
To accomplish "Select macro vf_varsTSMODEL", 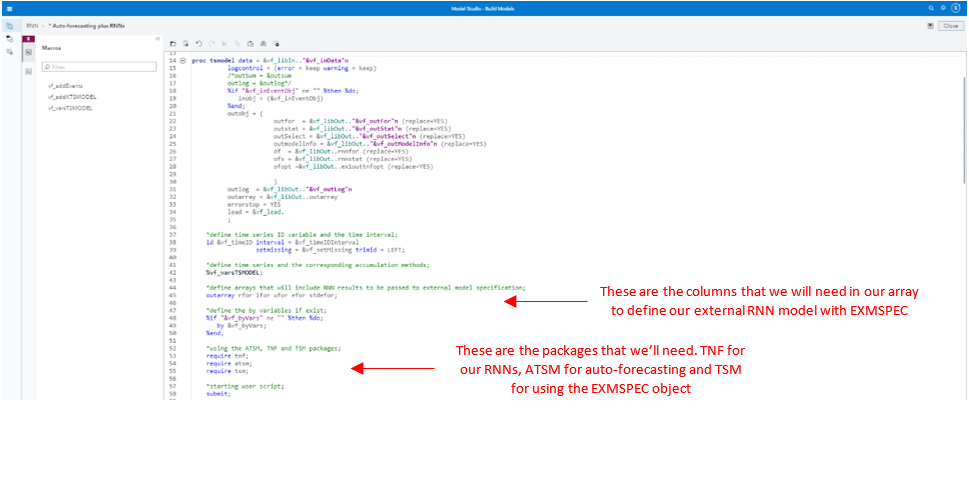I will coord(70,108).
